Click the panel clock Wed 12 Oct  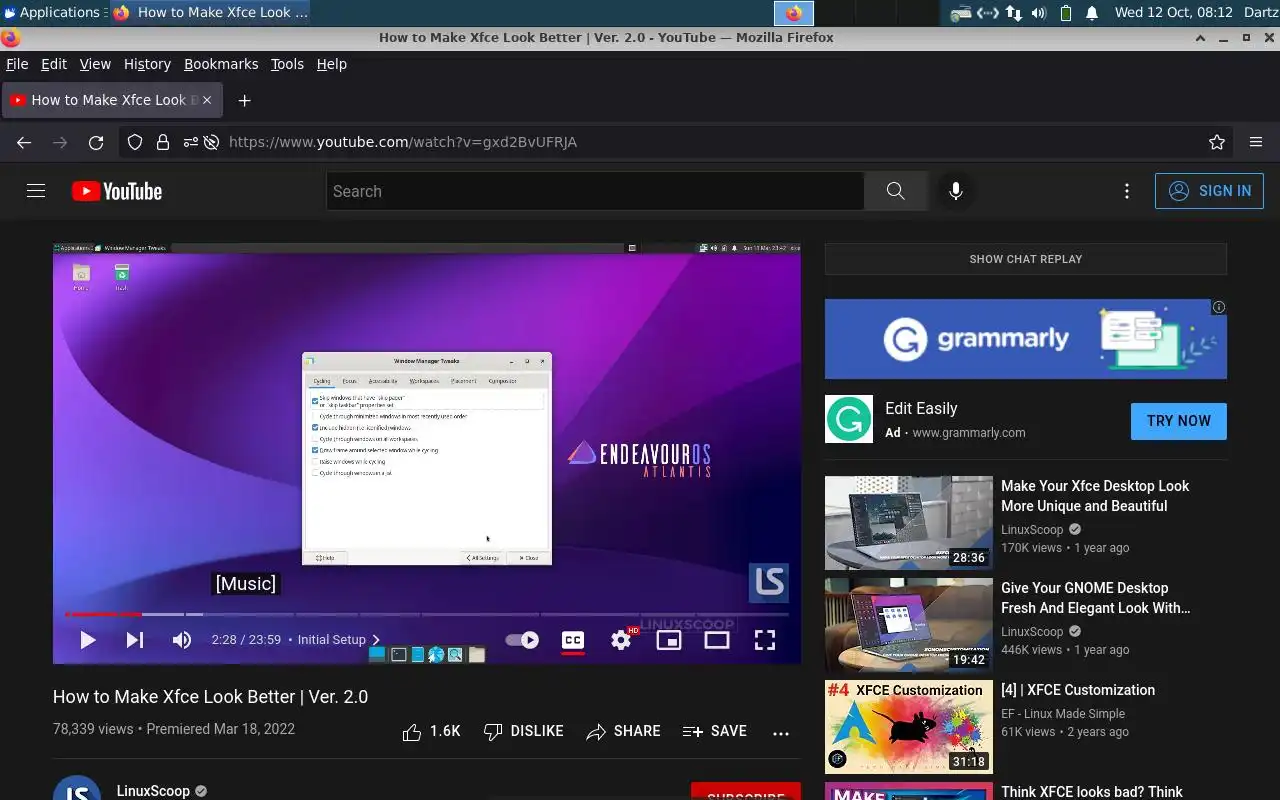[x=1173, y=12]
